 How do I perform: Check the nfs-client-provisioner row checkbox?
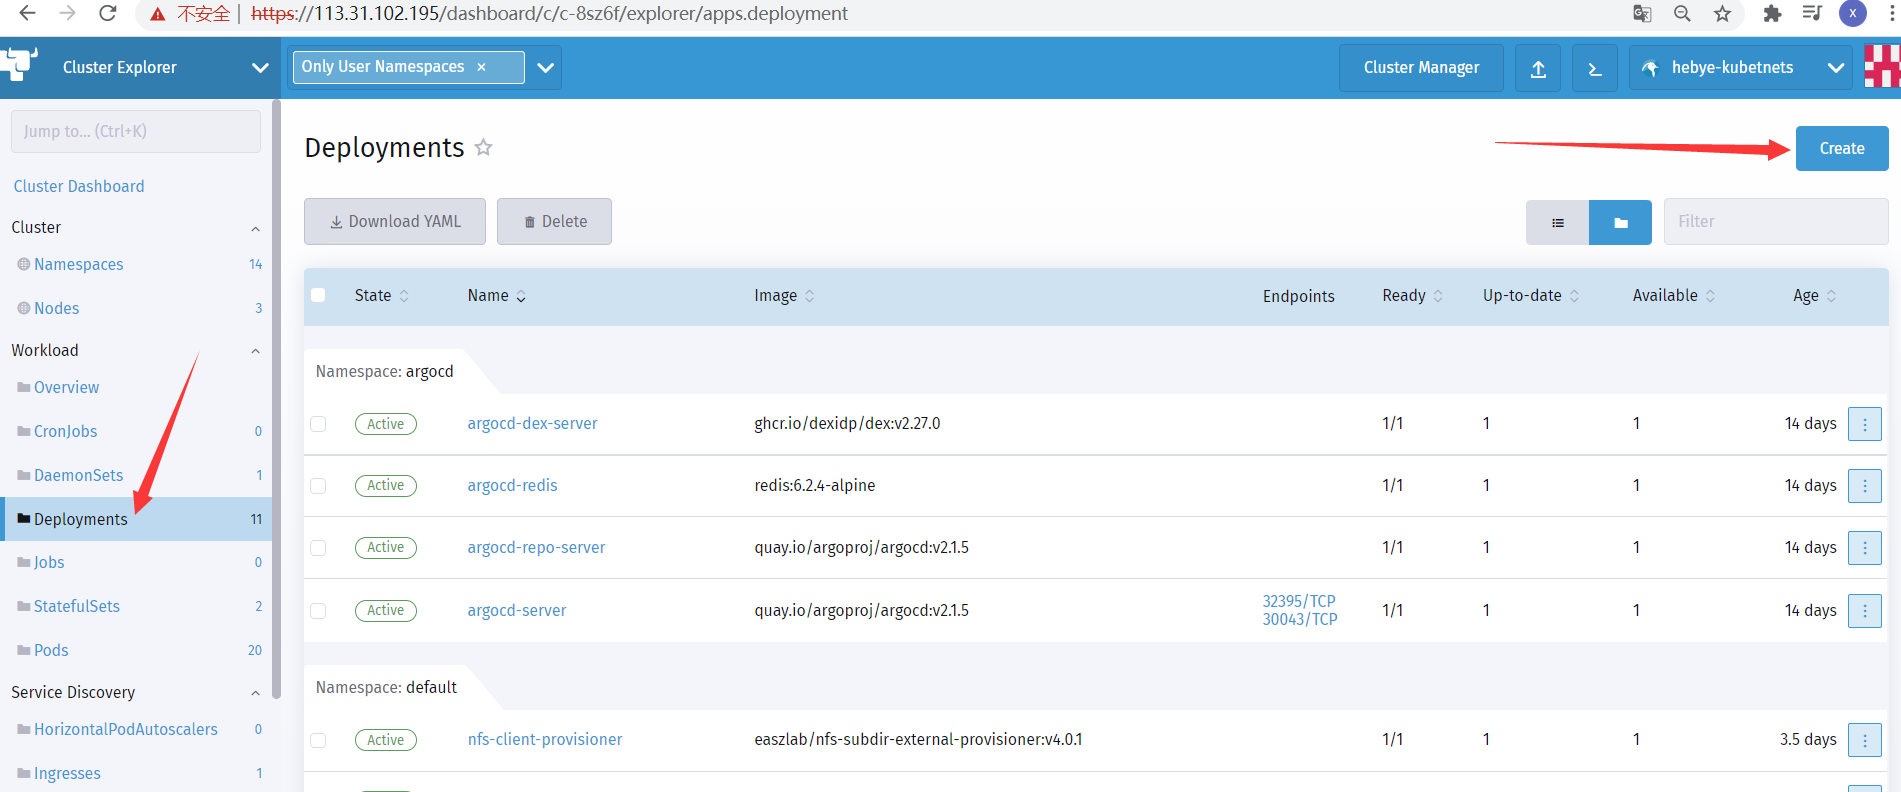pyautogui.click(x=318, y=740)
